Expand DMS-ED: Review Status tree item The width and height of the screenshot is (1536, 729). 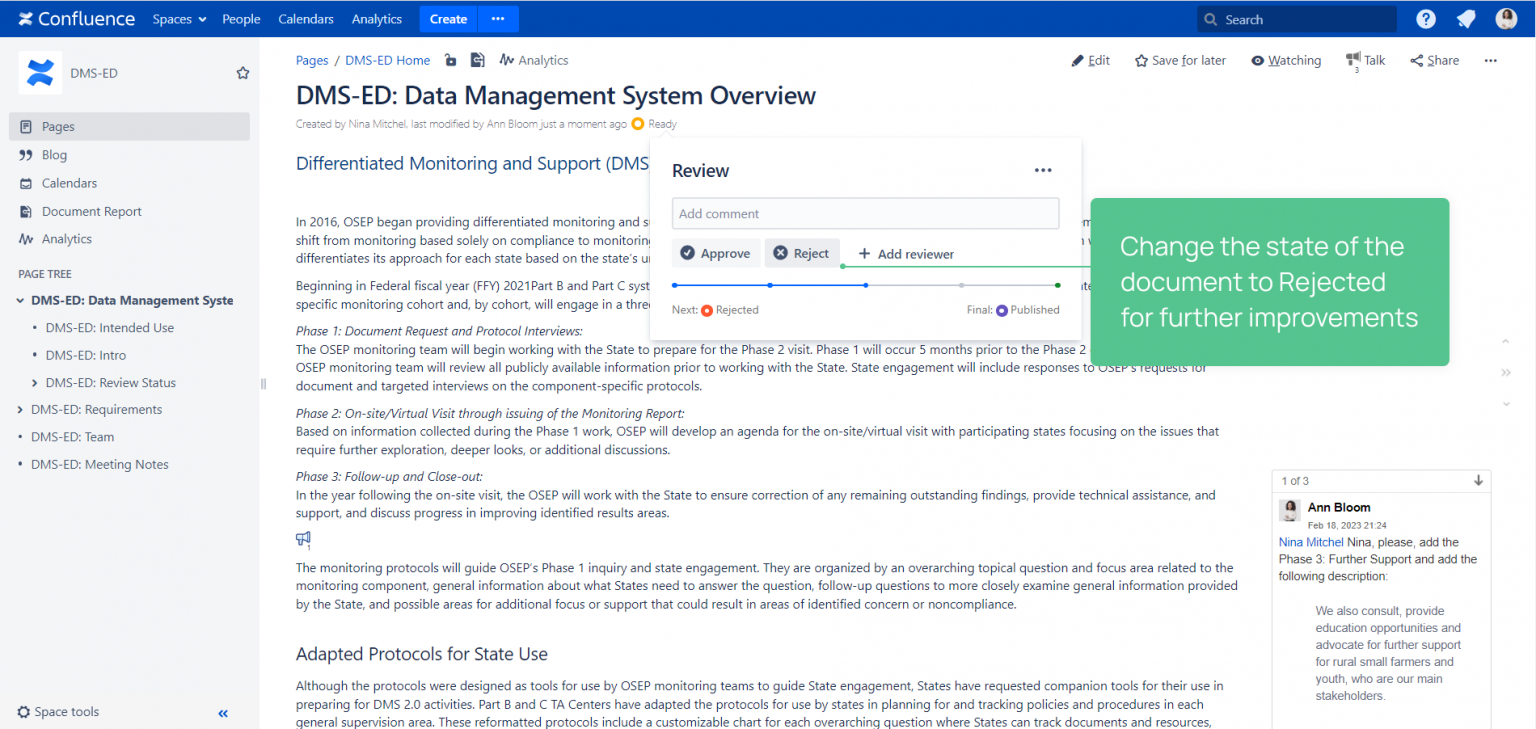coord(35,383)
